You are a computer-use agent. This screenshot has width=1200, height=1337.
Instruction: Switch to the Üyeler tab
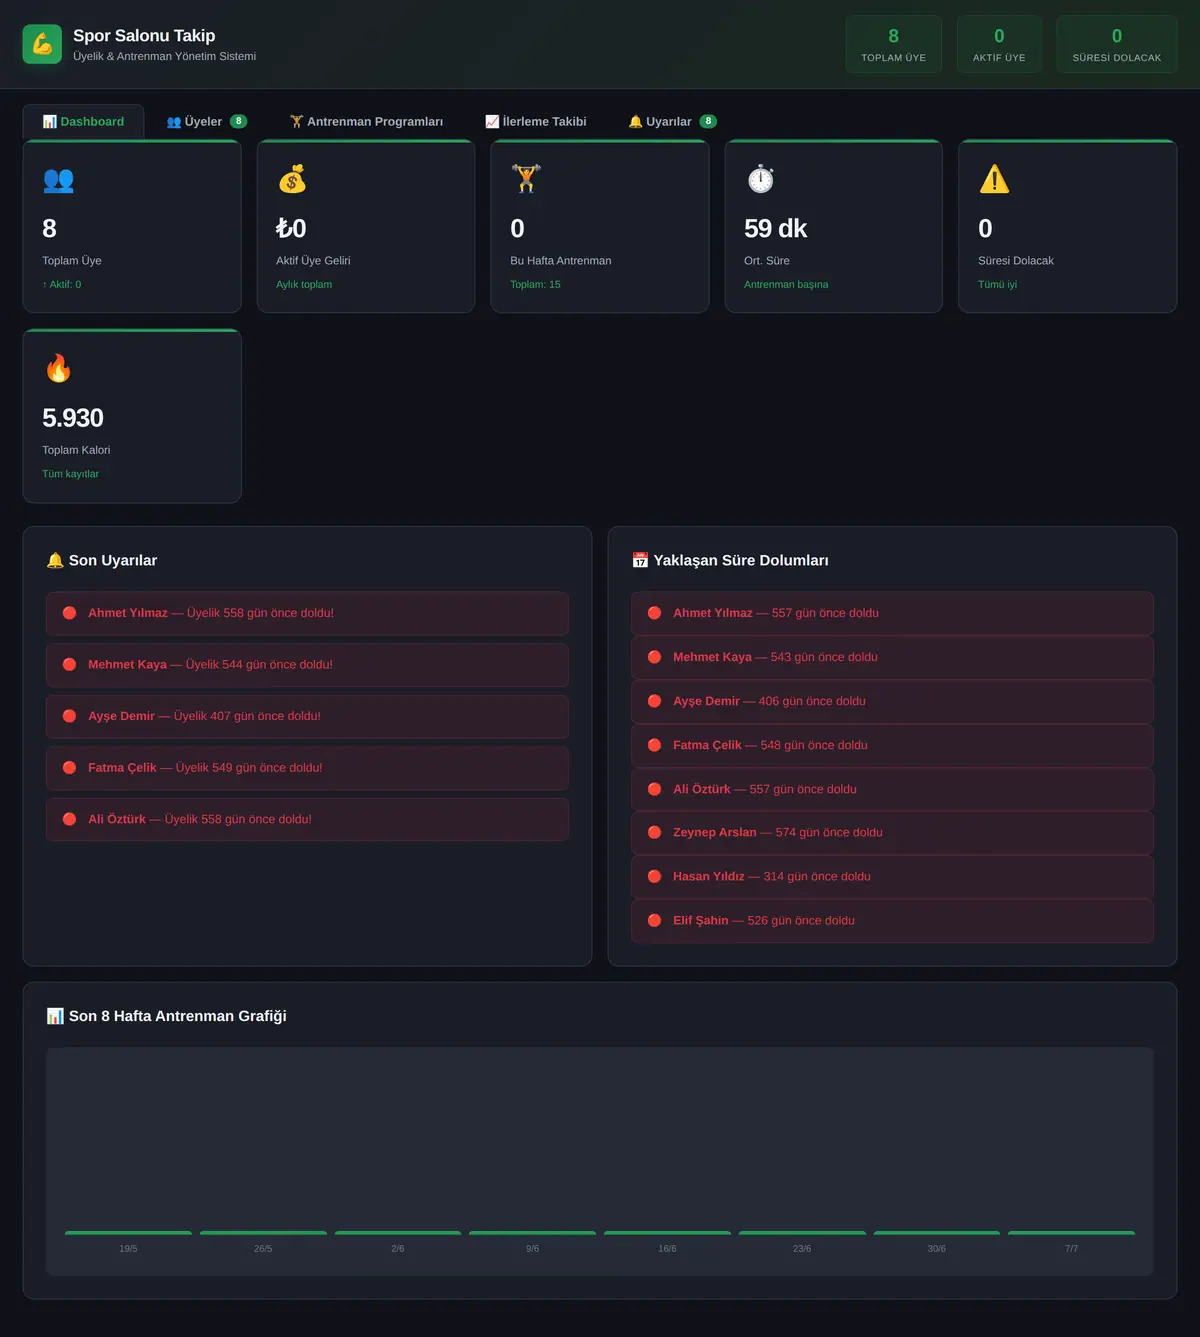206,121
